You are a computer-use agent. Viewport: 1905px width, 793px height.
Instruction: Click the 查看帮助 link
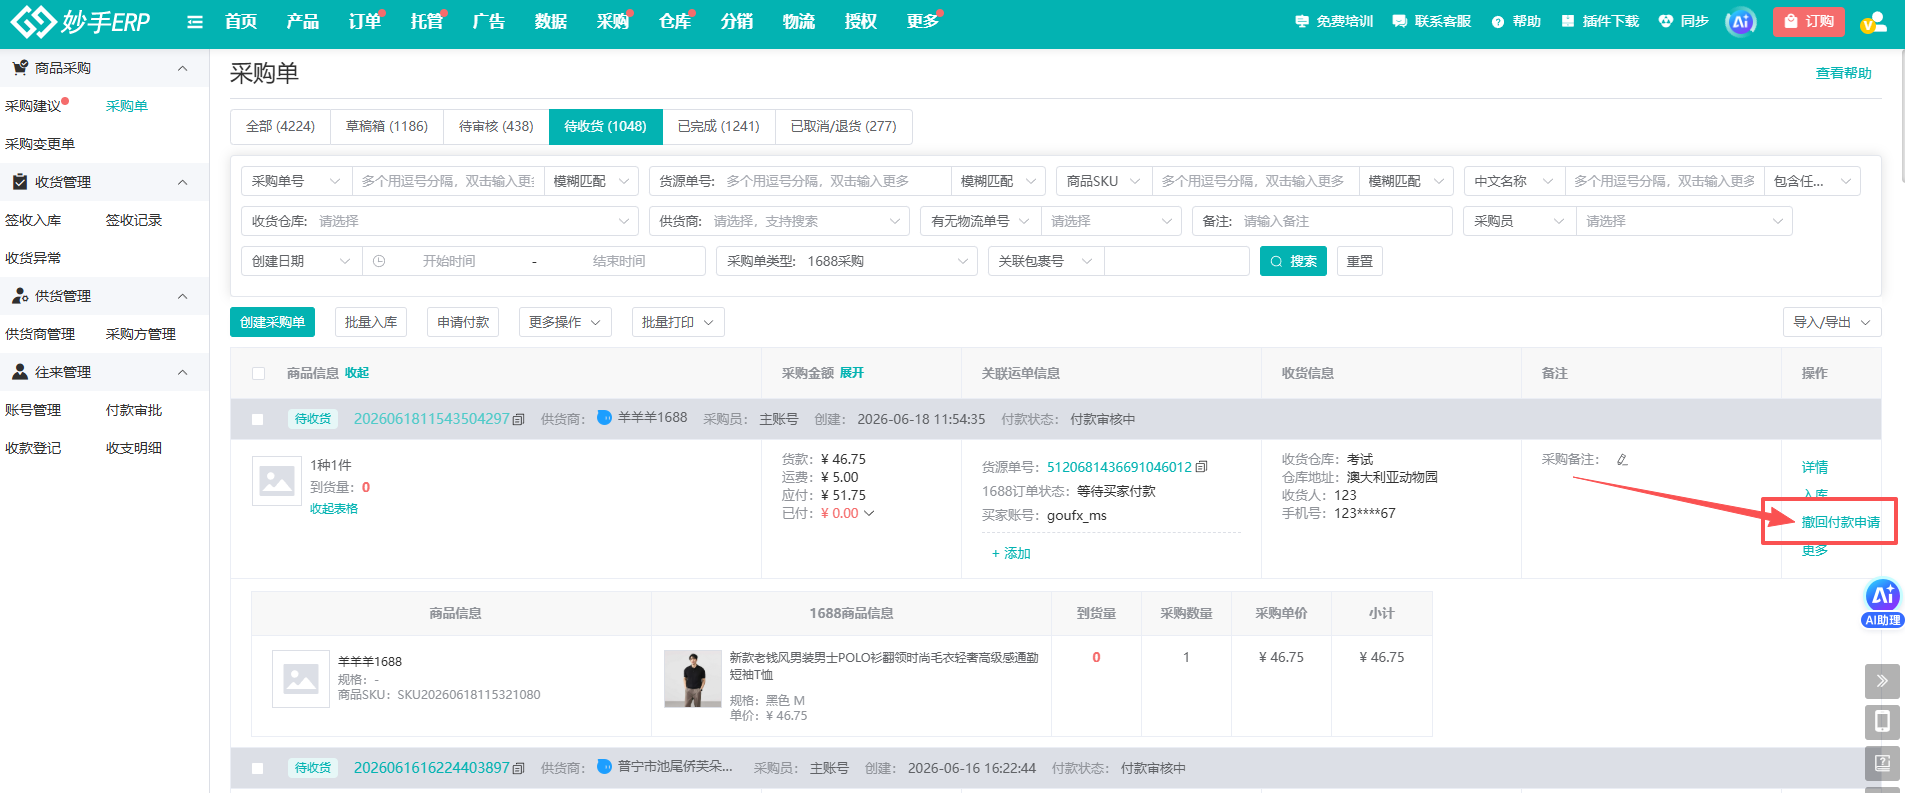(x=1844, y=73)
